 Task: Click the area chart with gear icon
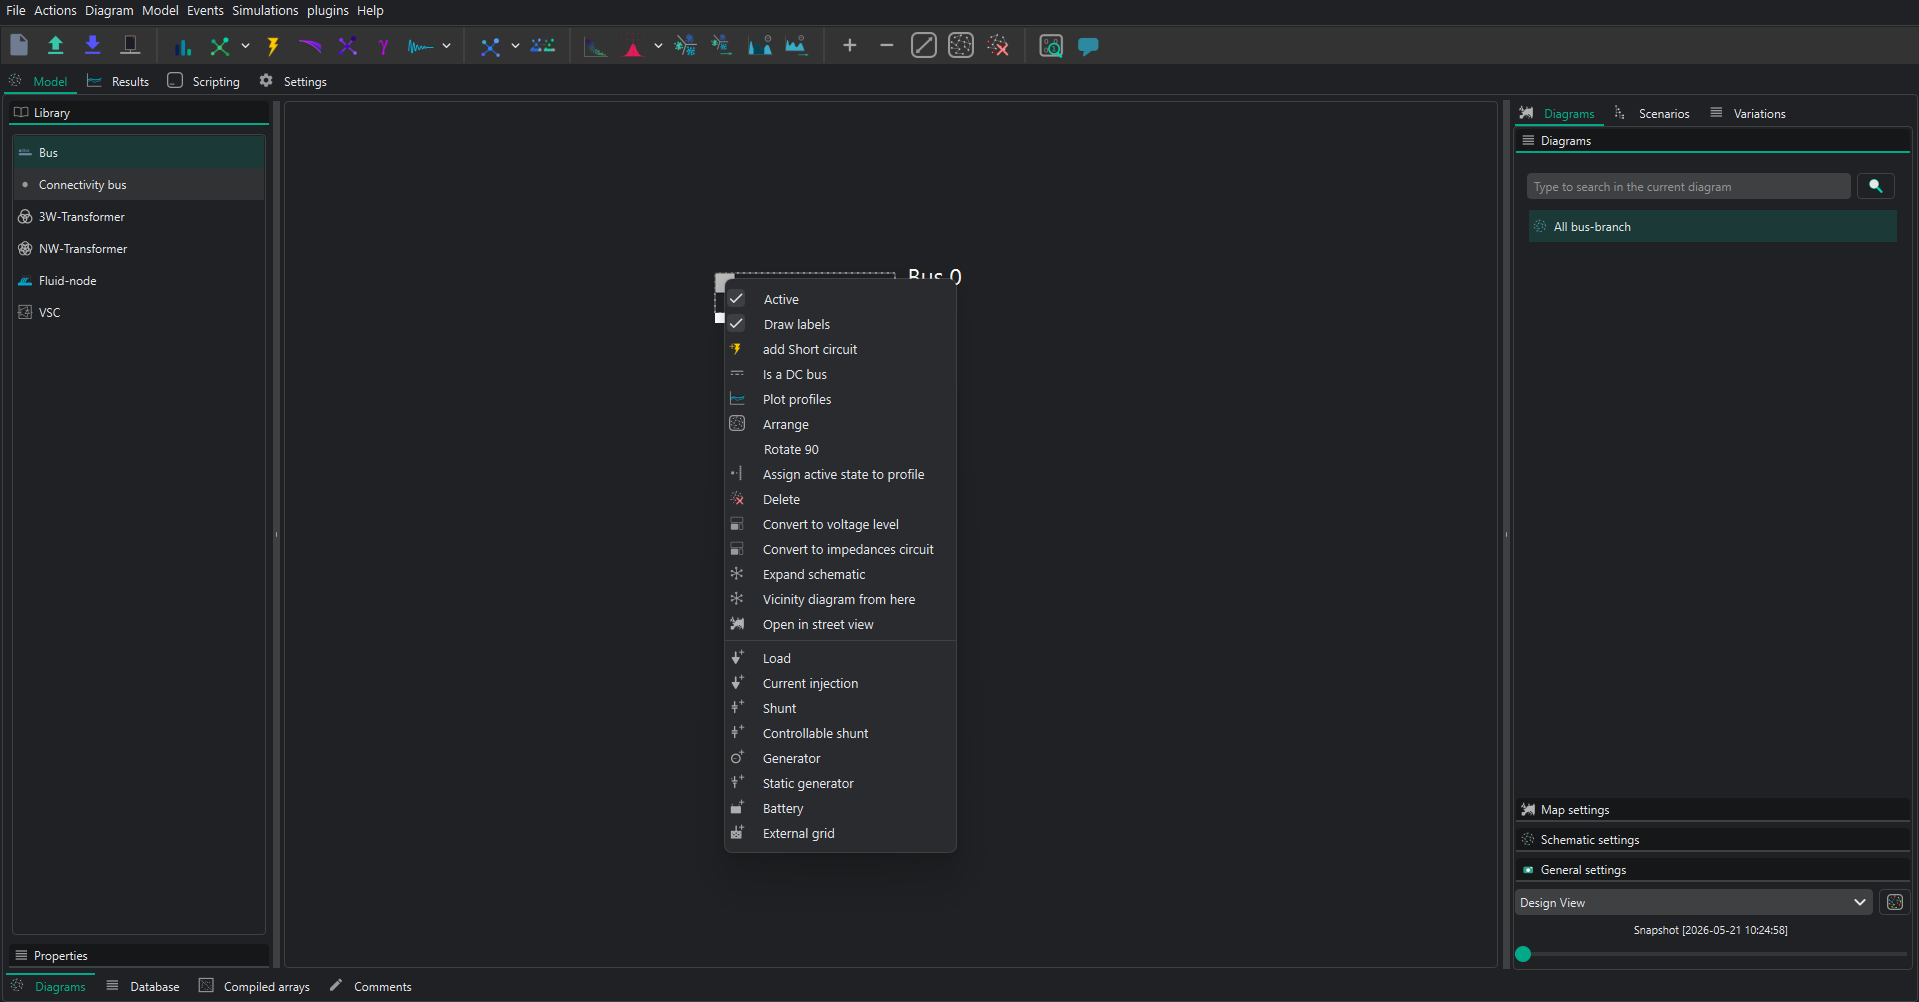(796, 46)
